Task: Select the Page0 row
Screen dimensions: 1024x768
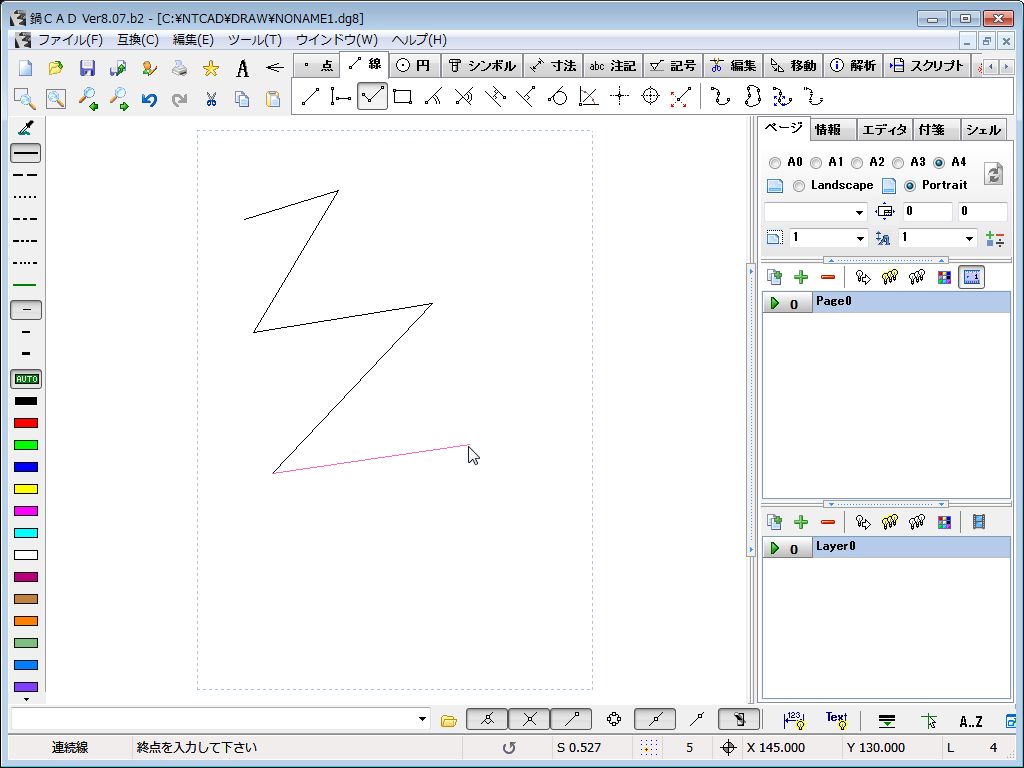Action: click(x=886, y=302)
